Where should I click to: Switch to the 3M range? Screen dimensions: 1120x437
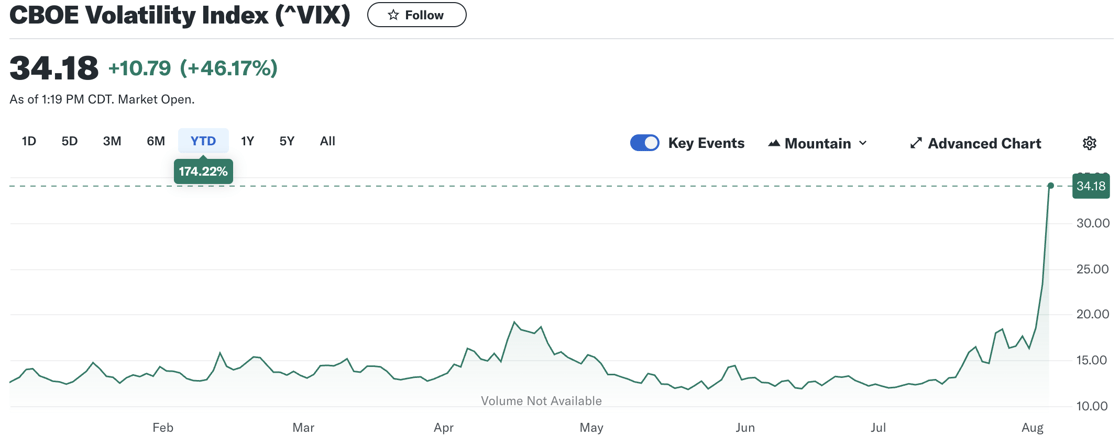111,141
